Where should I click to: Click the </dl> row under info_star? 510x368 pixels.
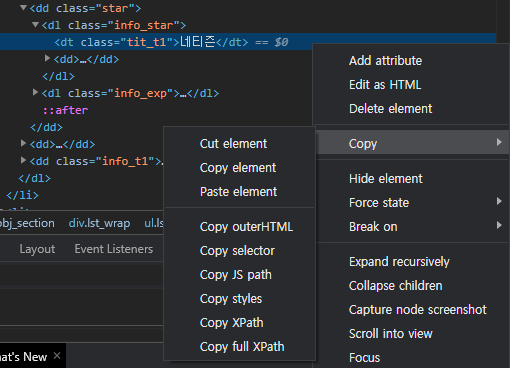tap(58, 76)
